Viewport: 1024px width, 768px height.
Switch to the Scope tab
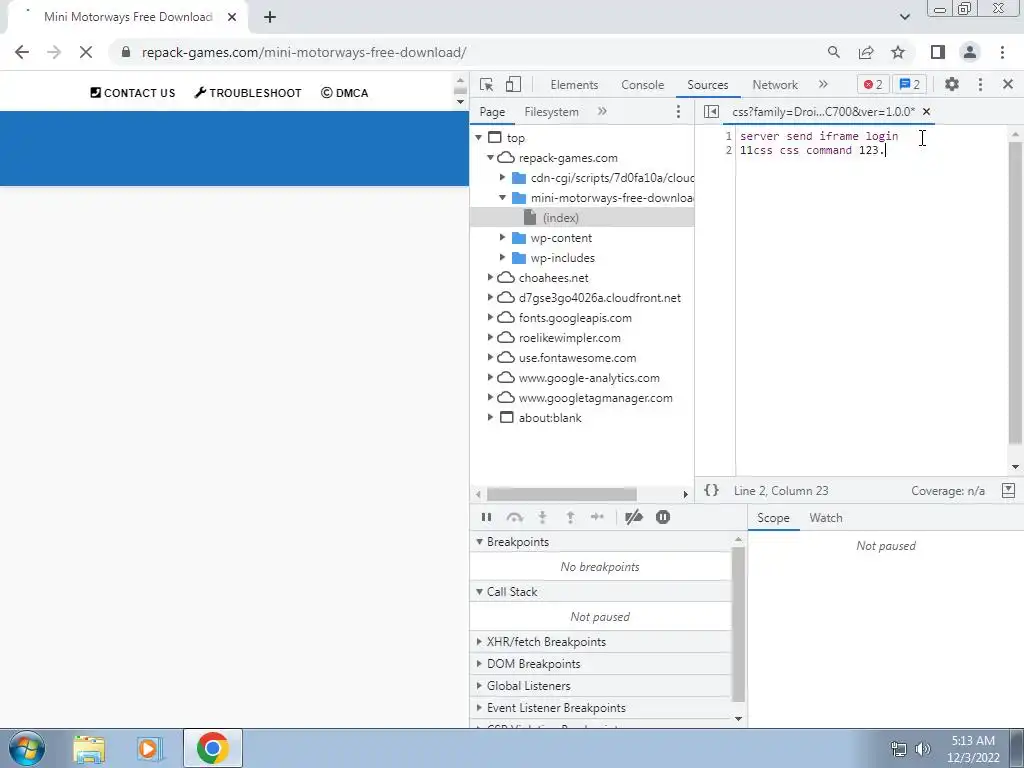pyautogui.click(x=773, y=518)
